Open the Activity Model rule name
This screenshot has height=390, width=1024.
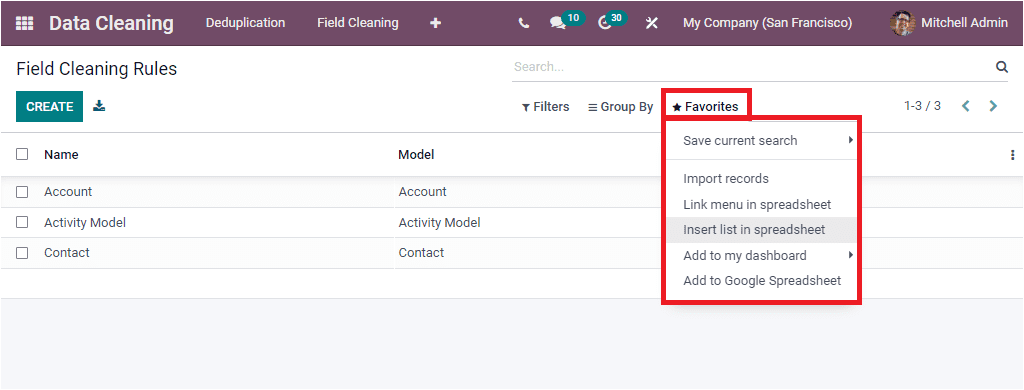(85, 223)
